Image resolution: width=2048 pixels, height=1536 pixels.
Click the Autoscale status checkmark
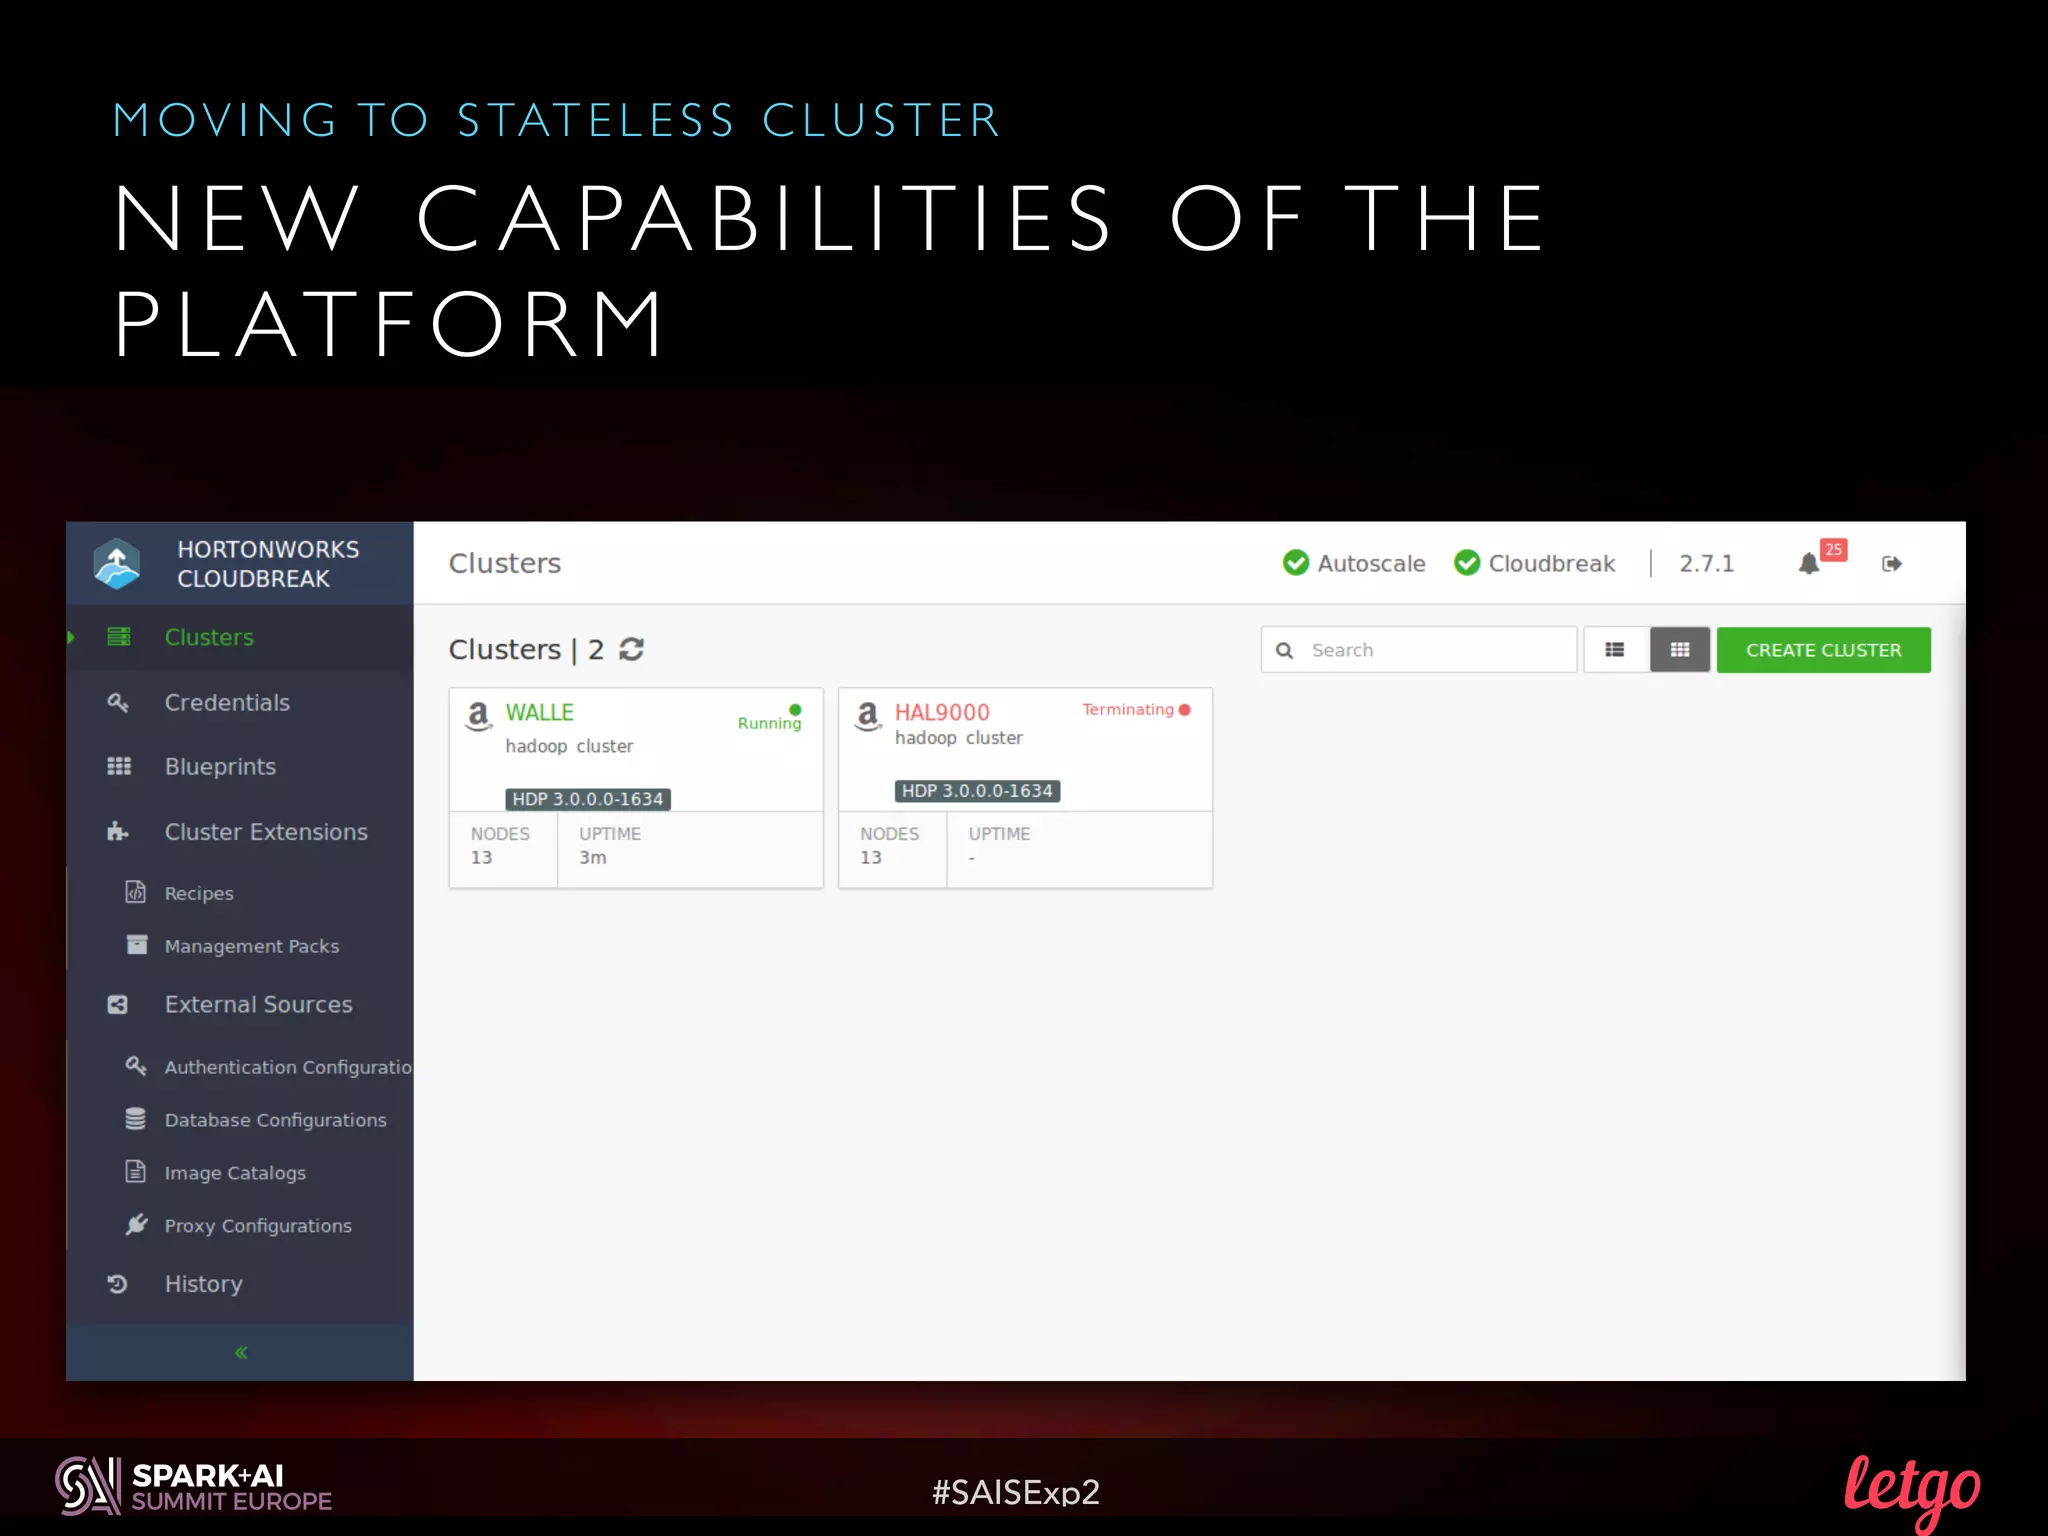pos(1296,564)
